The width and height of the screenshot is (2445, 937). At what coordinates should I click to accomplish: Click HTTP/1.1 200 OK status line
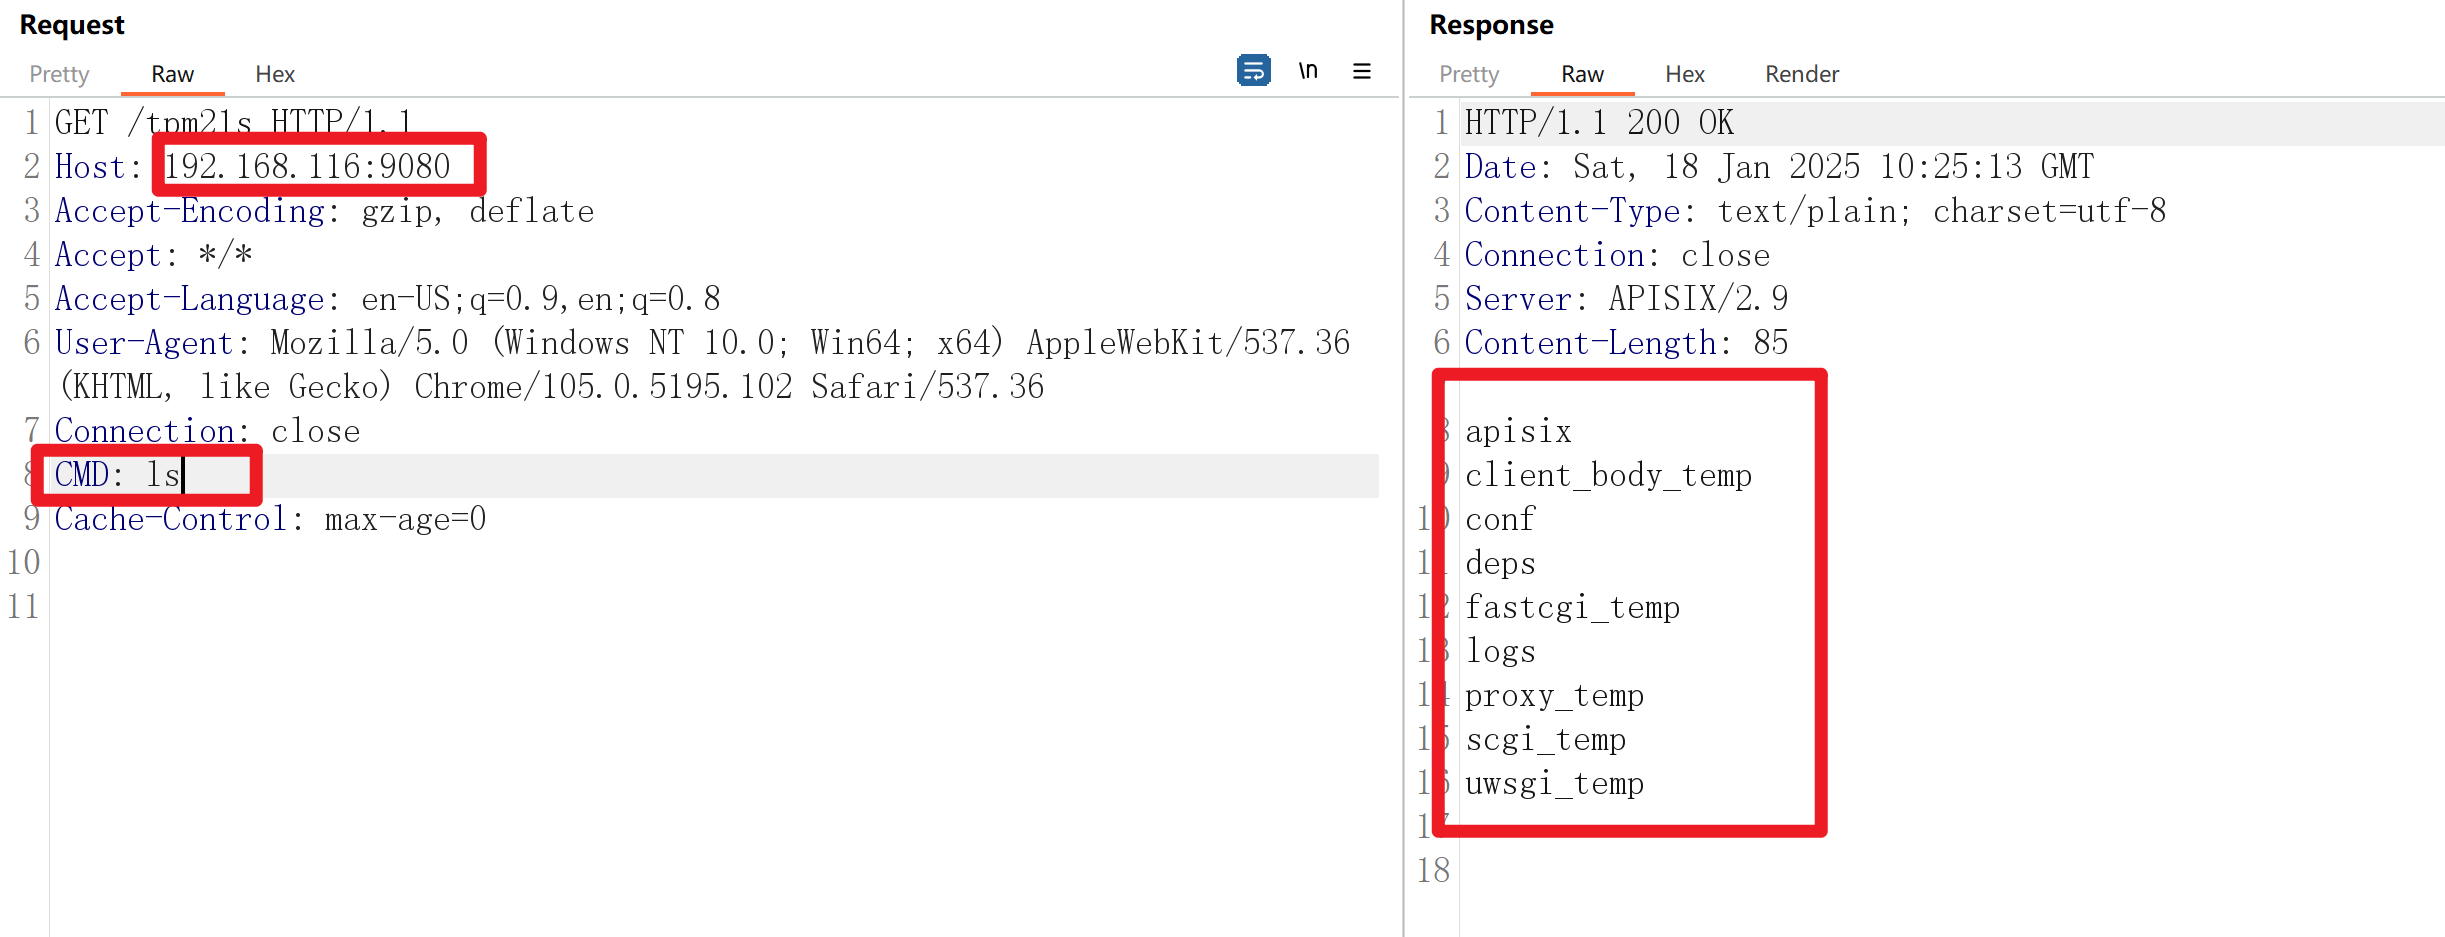[1599, 122]
